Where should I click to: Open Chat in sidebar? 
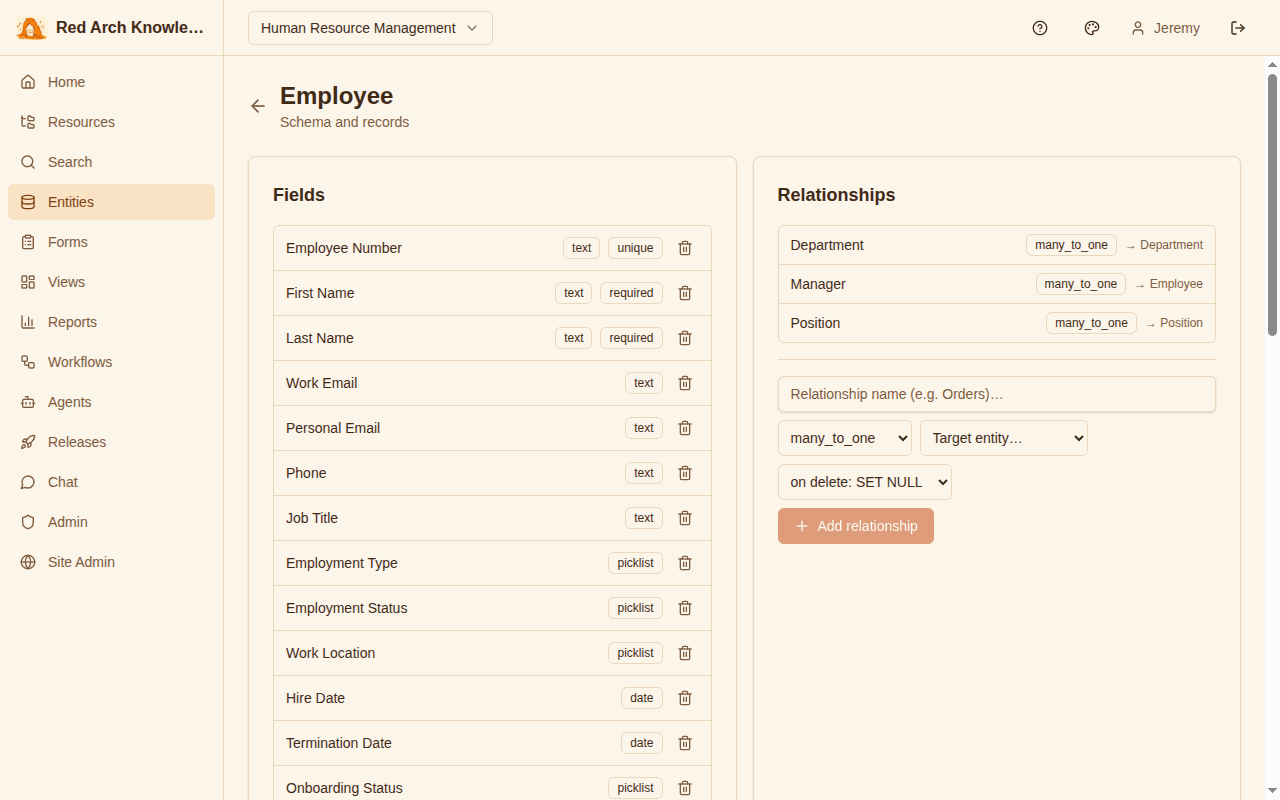[111, 482]
